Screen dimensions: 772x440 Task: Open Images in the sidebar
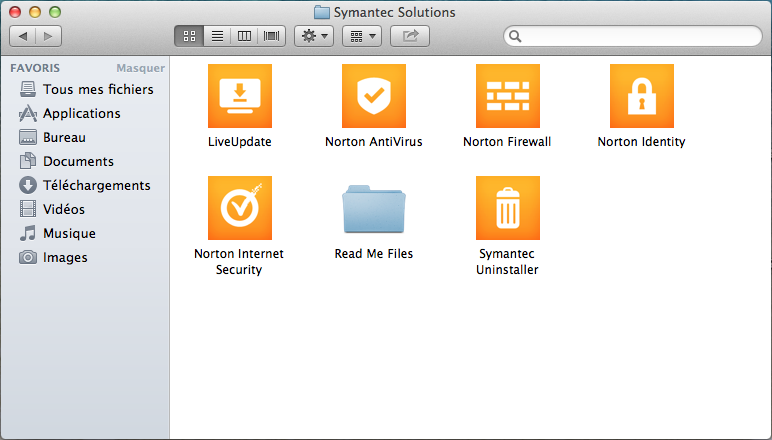(53, 257)
